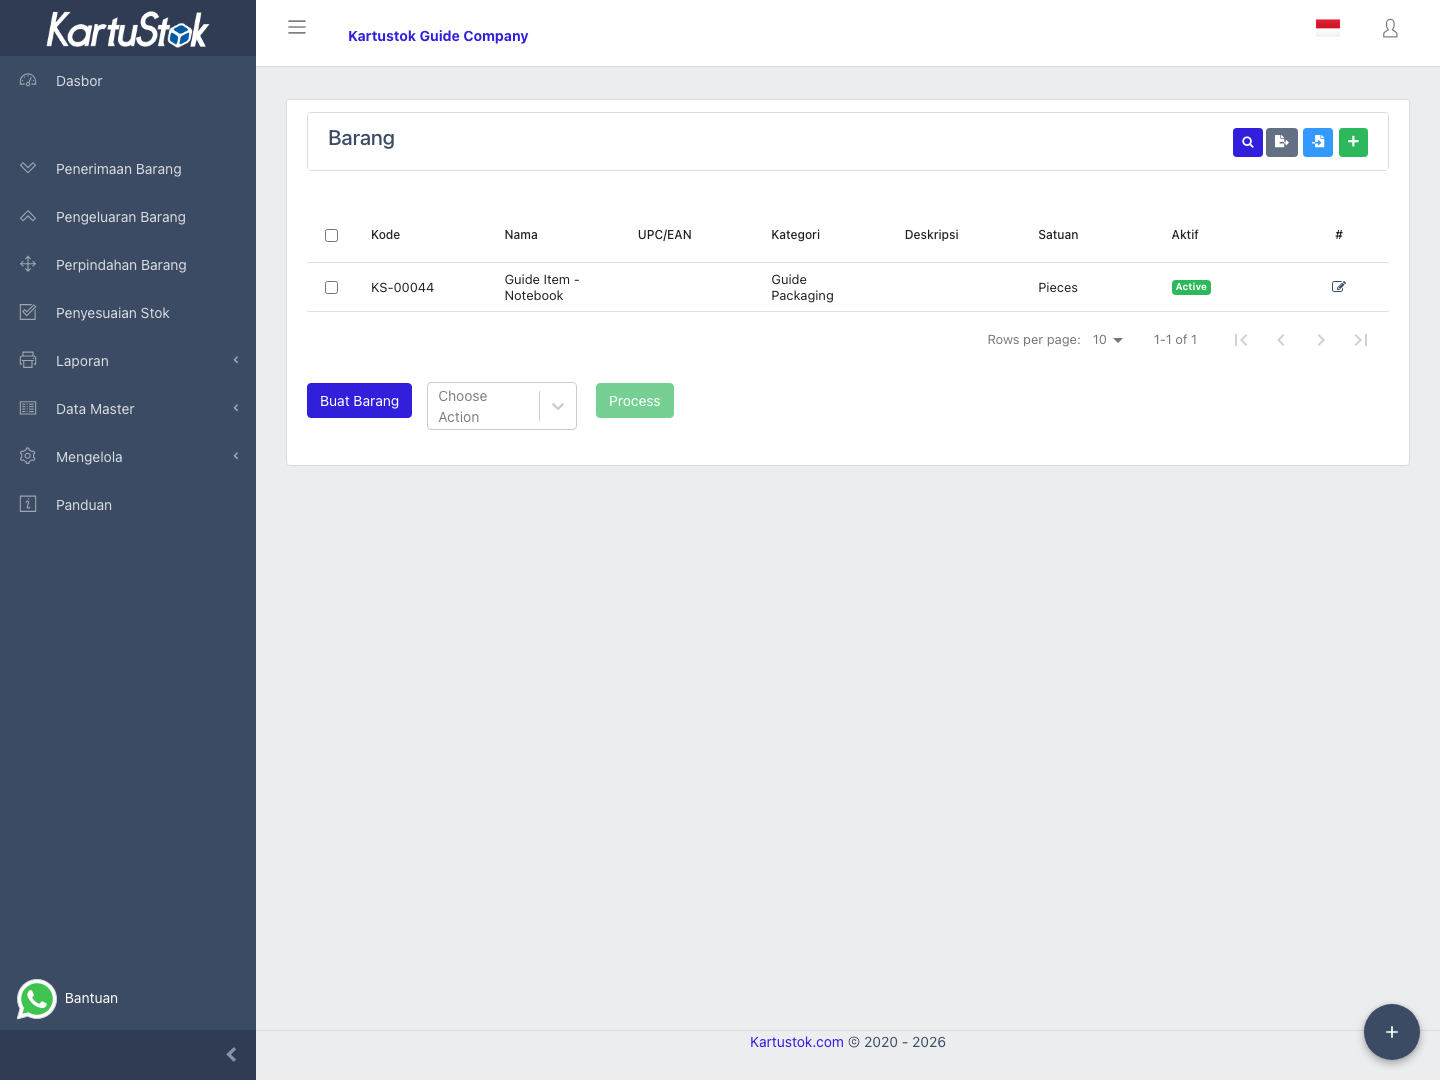
Task: Go to next page arrow
Action: (1321, 340)
